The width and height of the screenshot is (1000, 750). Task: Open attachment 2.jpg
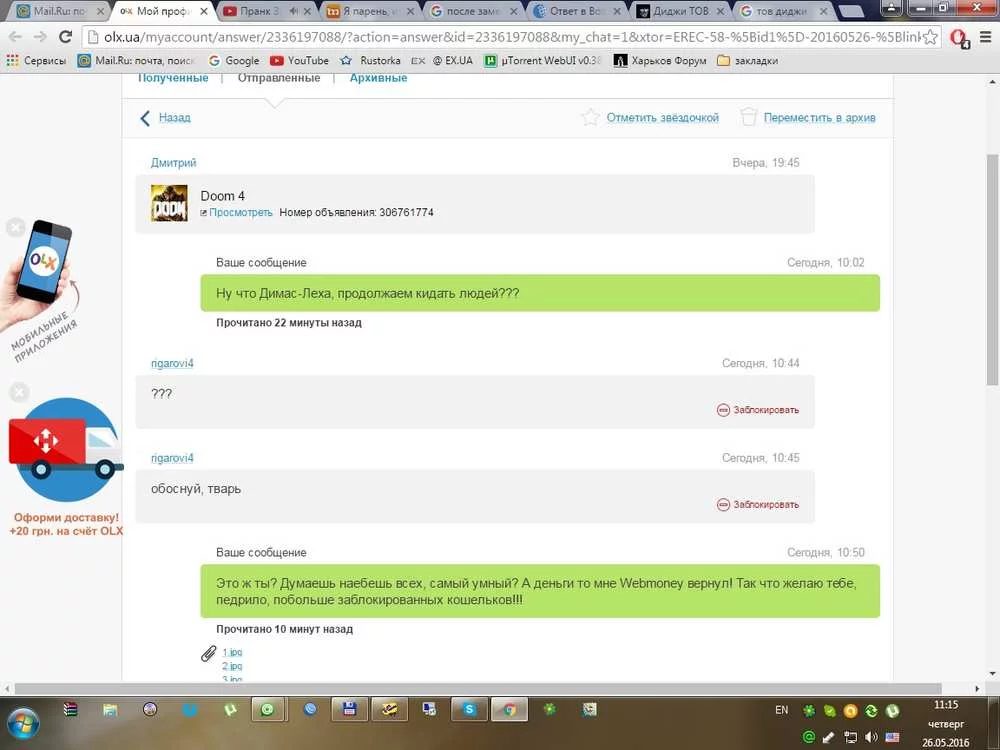click(232, 666)
